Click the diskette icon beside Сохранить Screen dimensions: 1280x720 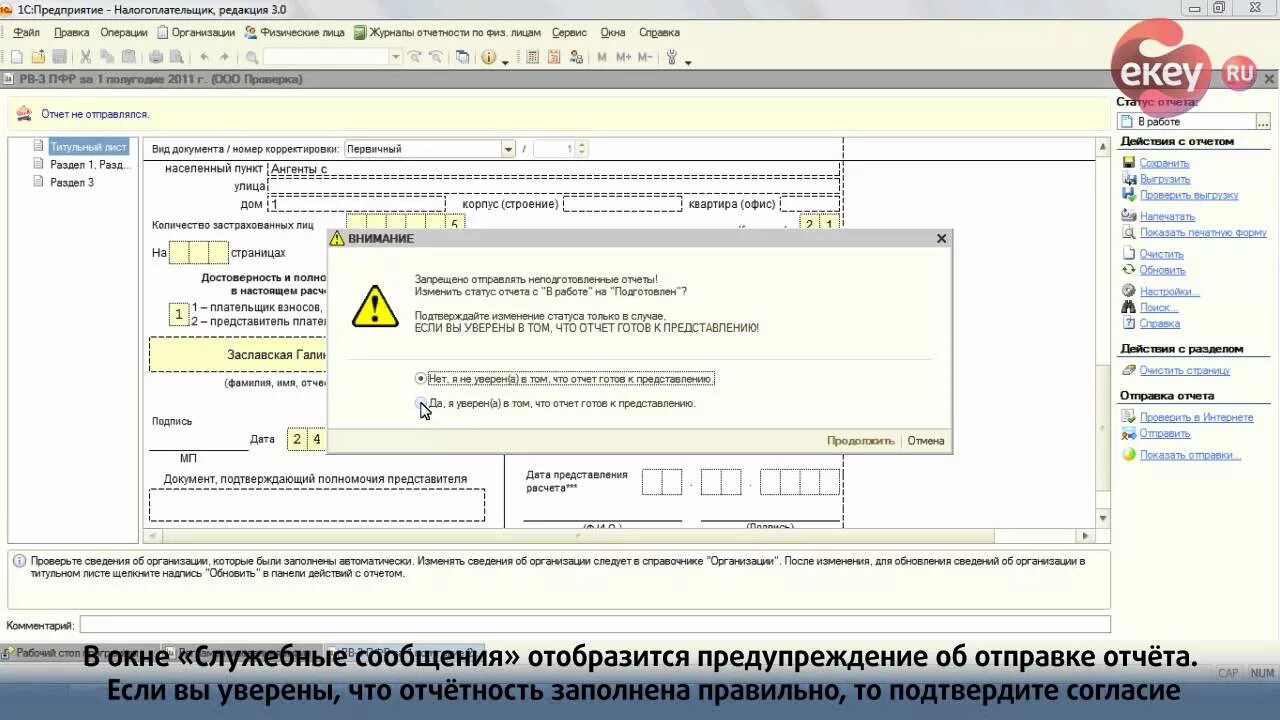[1129, 163]
